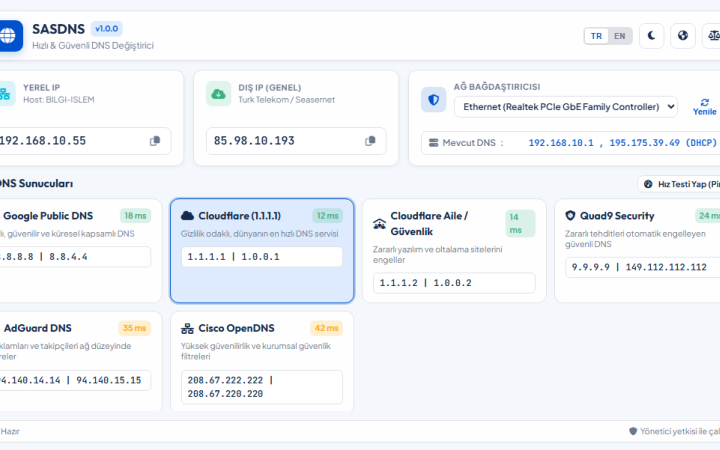Viewport: 720px width, 450px height.
Task: Switch language to TR
Action: tap(596, 36)
